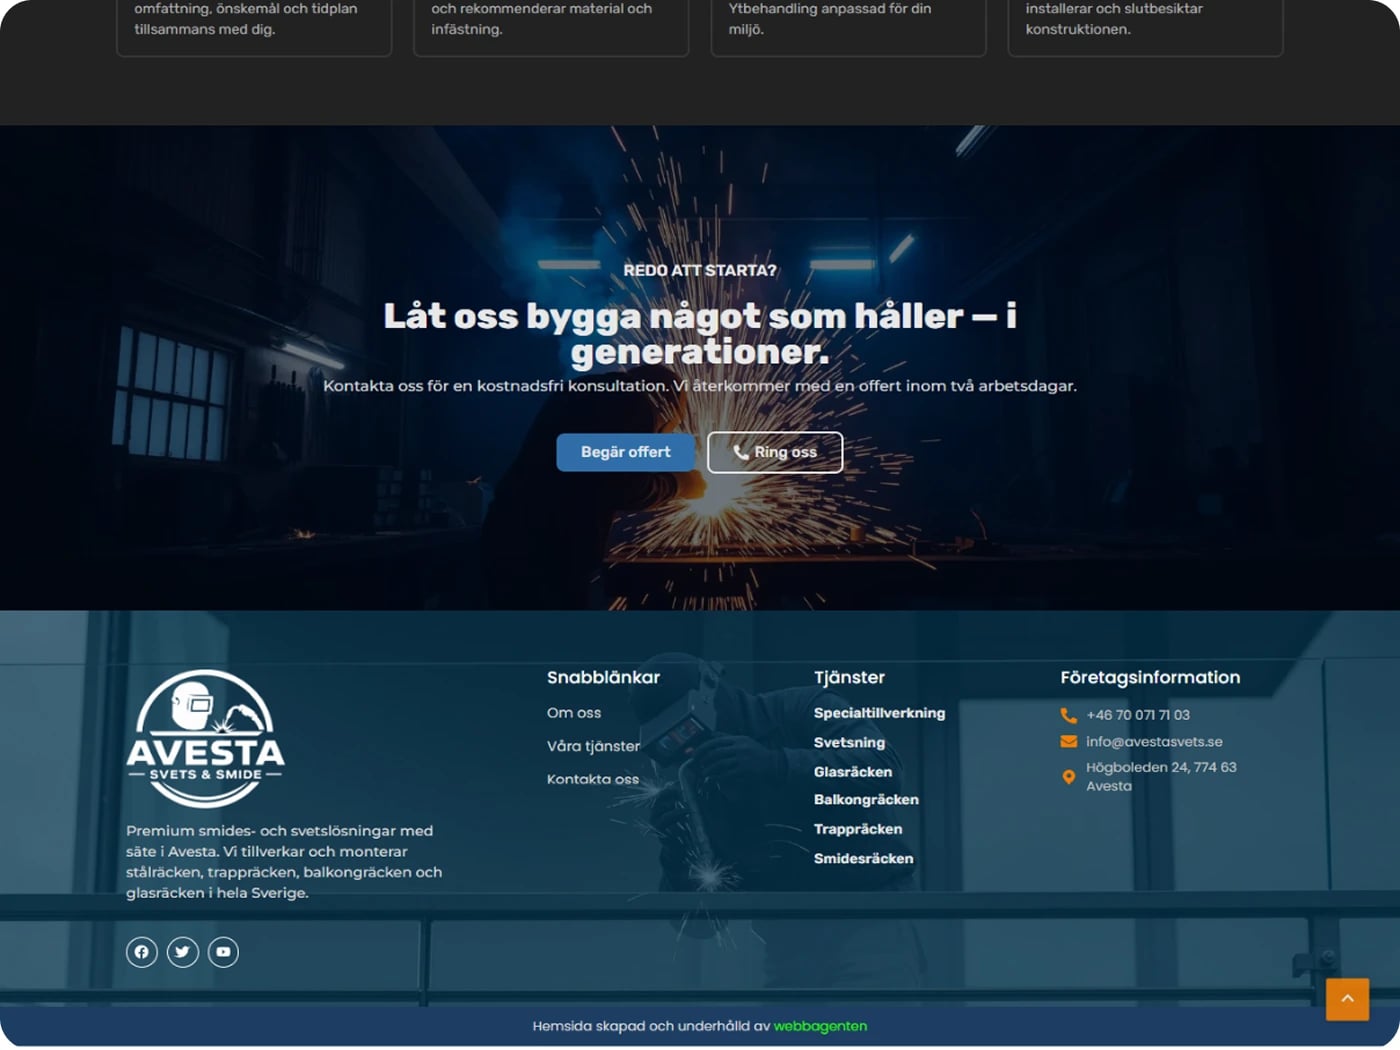This screenshot has height=1050, width=1400.
Task: Open the Glasräcken service link
Action: (x=853, y=772)
